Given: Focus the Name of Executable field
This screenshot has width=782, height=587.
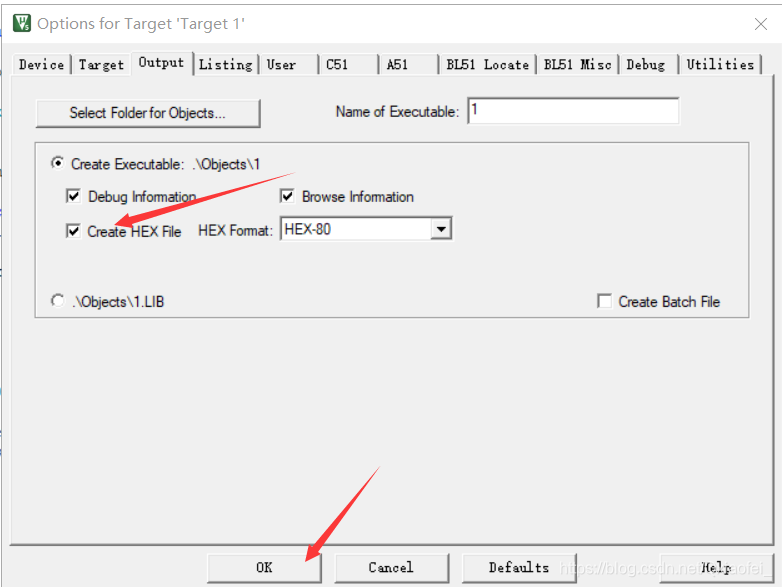Looking at the screenshot, I should pos(573,111).
